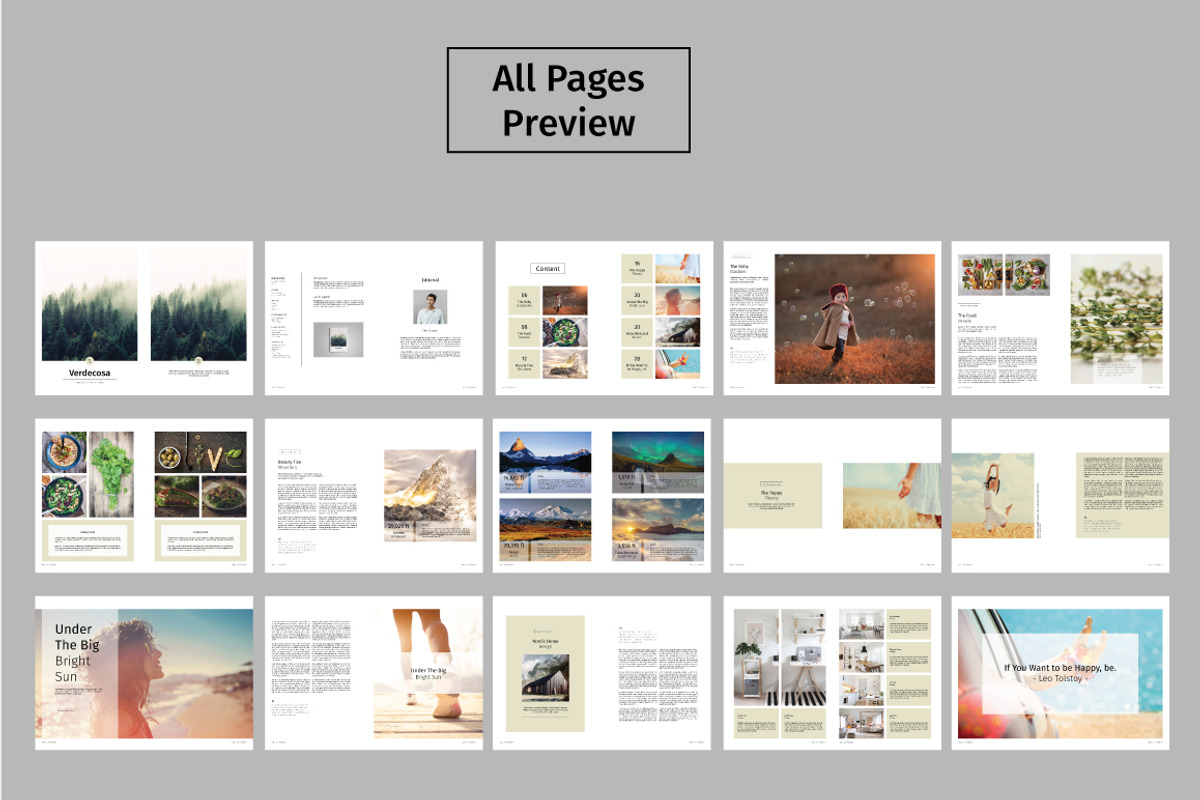Click the interior with potted plant photo

tap(755, 657)
